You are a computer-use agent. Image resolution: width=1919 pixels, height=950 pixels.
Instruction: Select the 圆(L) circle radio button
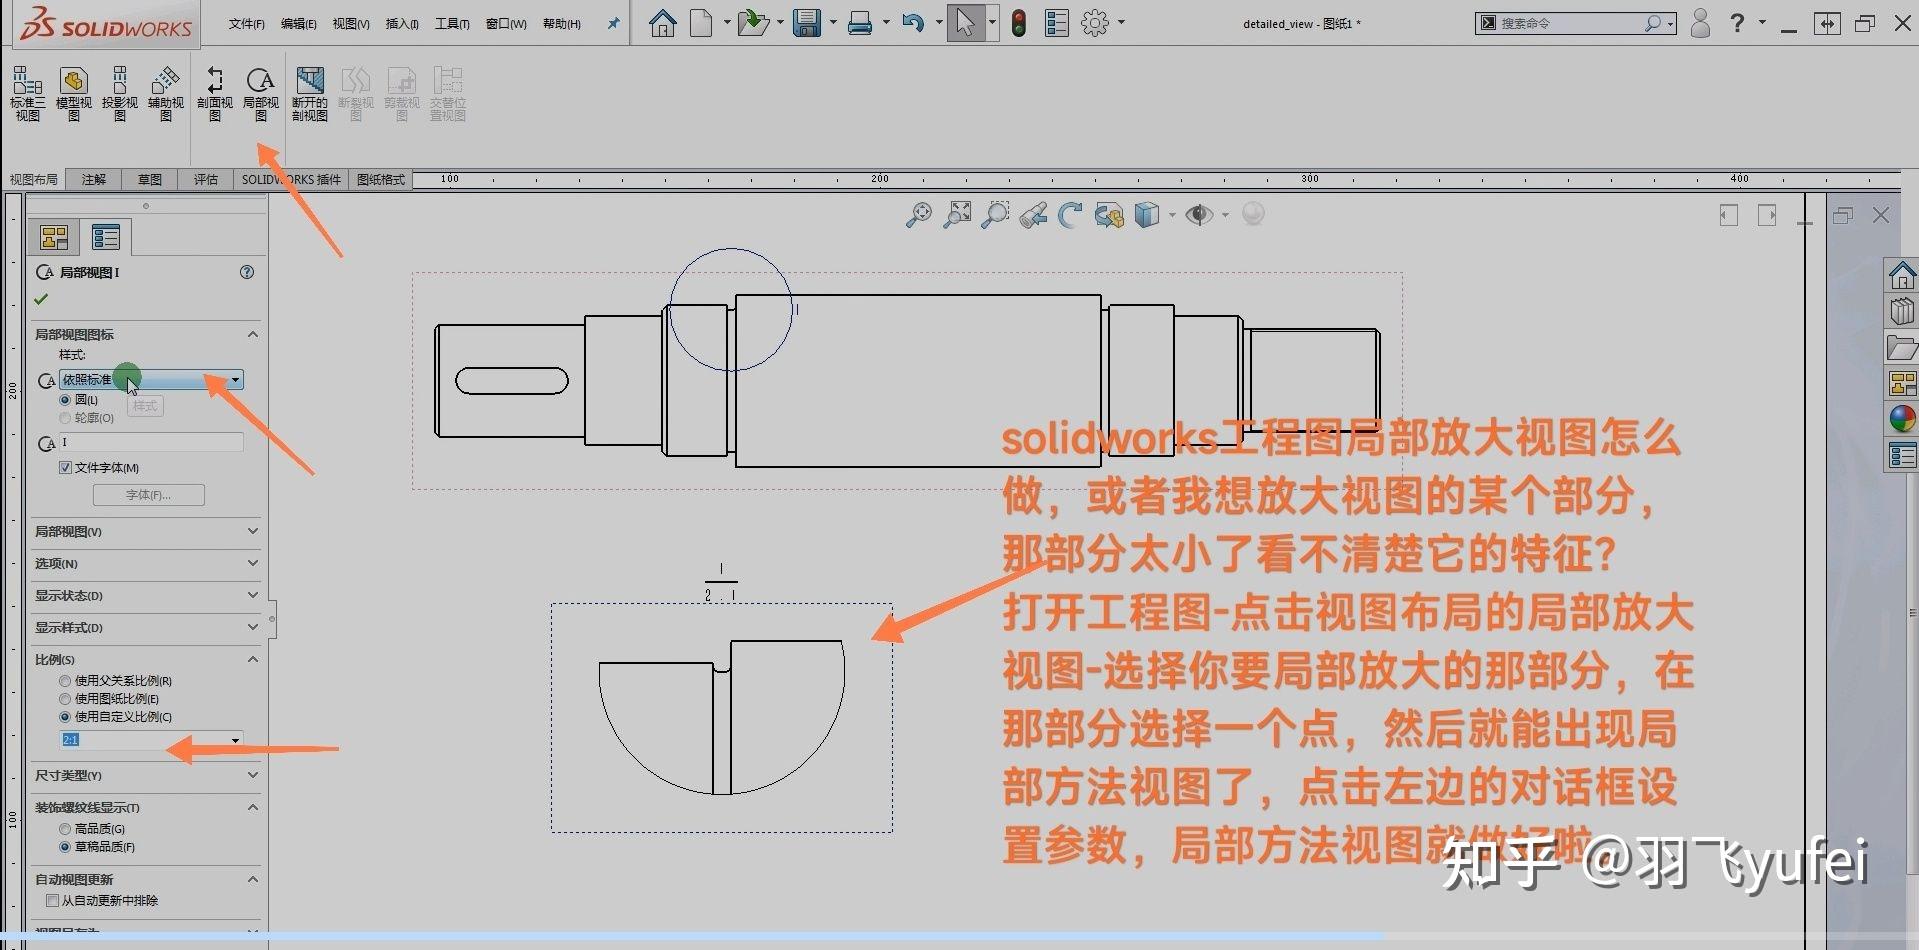click(x=65, y=399)
